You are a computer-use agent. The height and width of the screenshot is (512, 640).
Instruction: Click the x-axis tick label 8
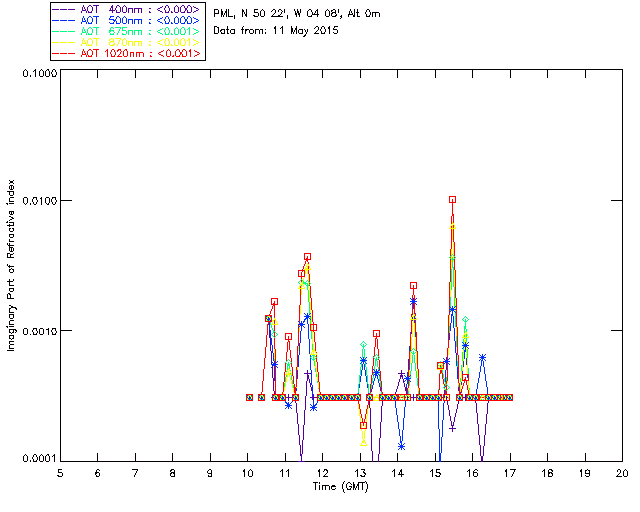point(173,473)
